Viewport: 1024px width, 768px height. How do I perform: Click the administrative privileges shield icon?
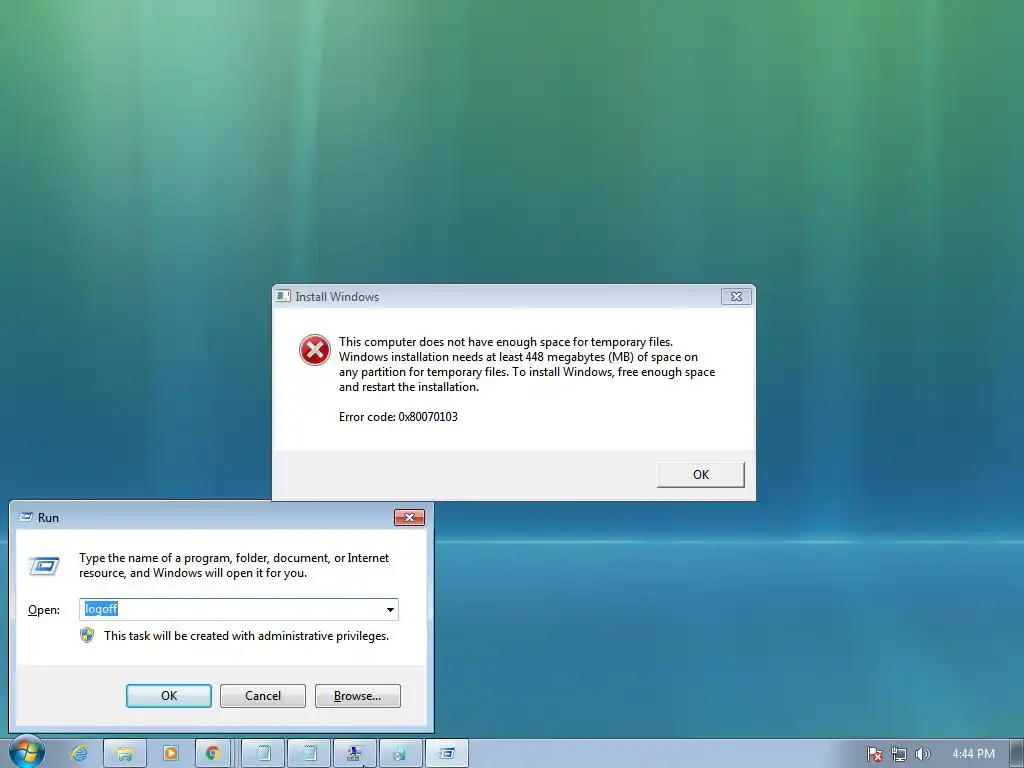(87, 635)
